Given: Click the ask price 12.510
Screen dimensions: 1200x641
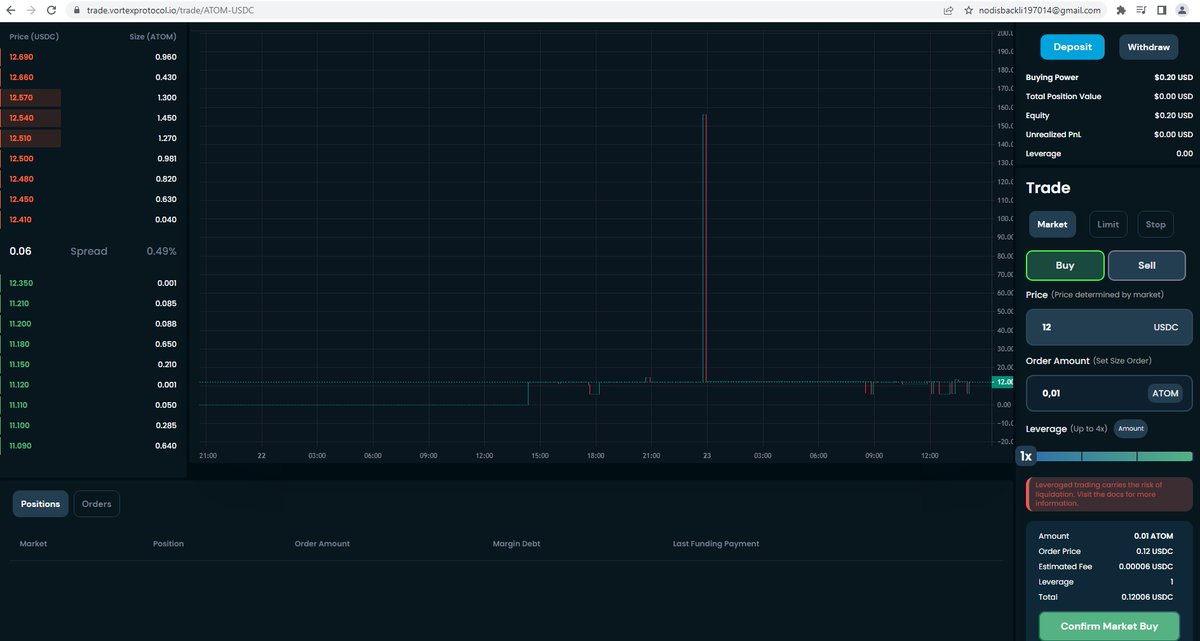Looking at the screenshot, I should tap(21, 138).
